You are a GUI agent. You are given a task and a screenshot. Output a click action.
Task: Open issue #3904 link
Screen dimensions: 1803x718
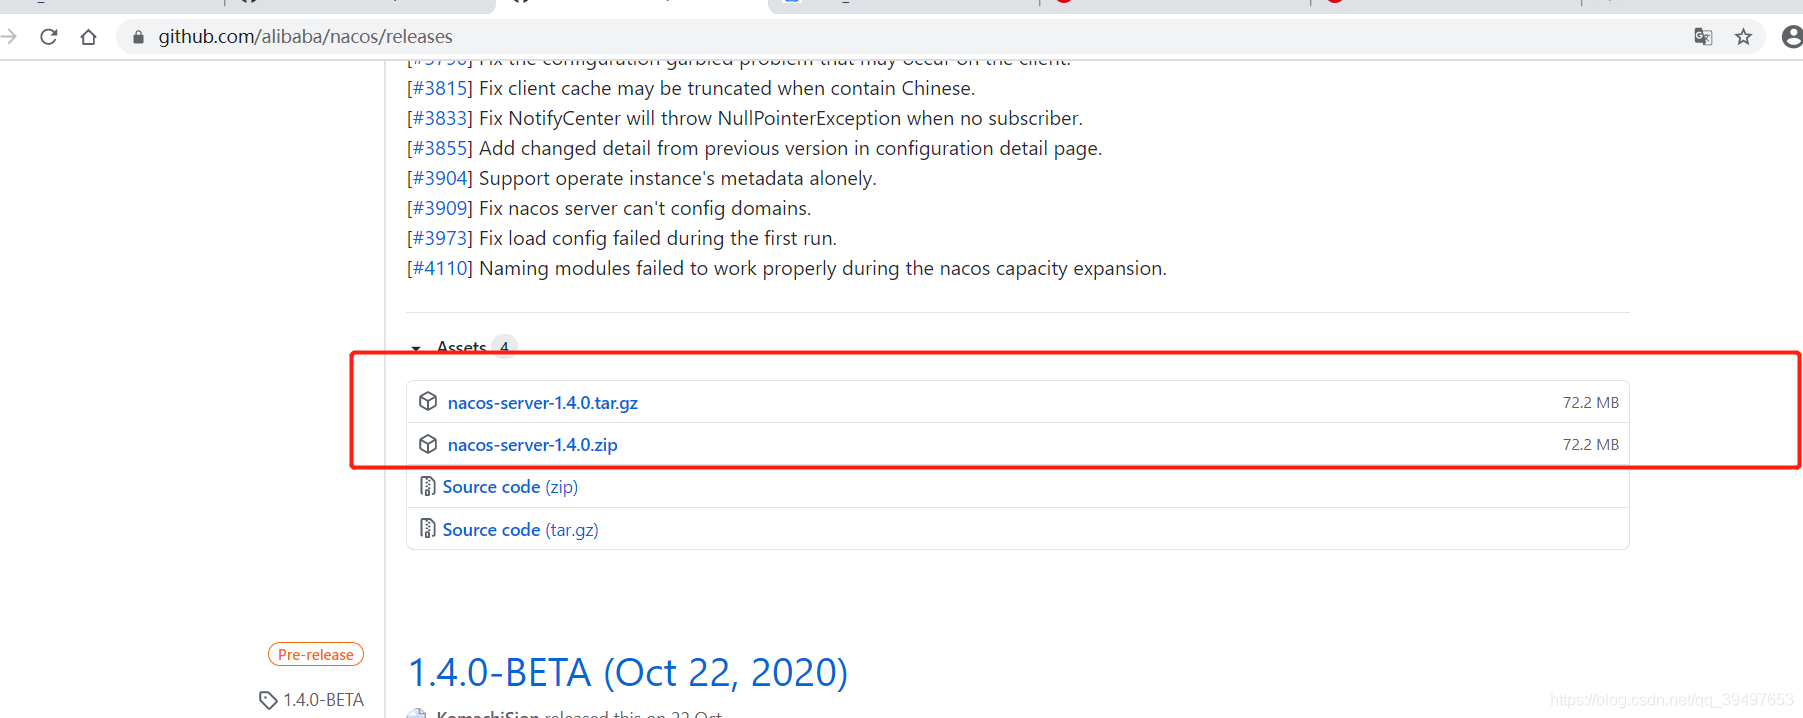440,178
